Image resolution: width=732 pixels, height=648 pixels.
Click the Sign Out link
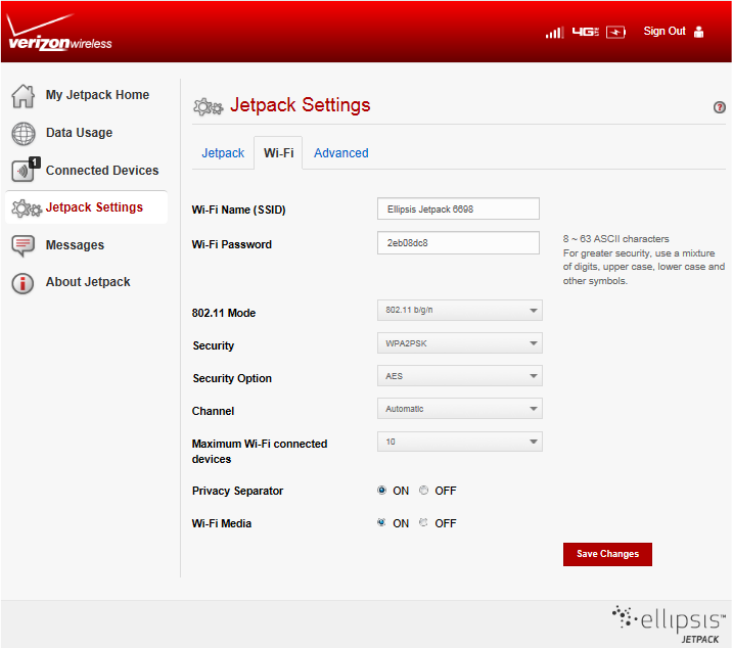664,31
